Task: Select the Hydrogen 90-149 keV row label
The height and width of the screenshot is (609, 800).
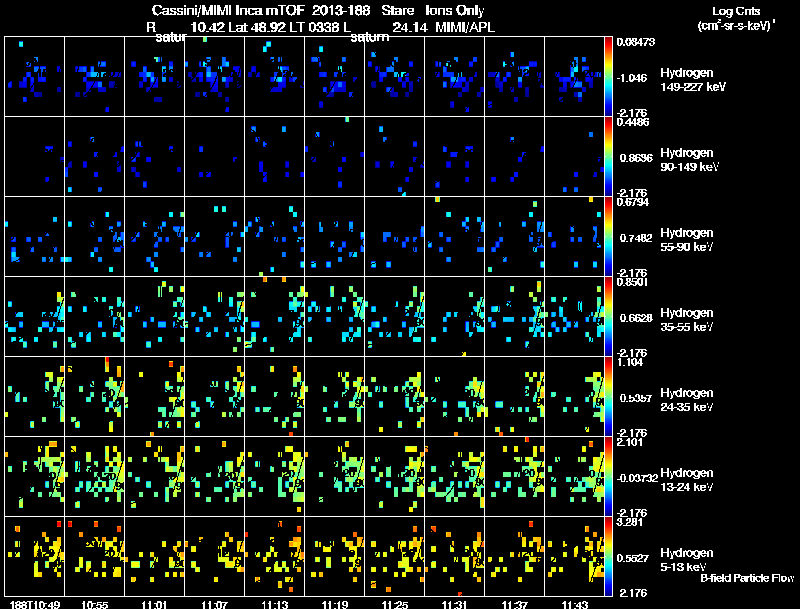Action: 689,160
